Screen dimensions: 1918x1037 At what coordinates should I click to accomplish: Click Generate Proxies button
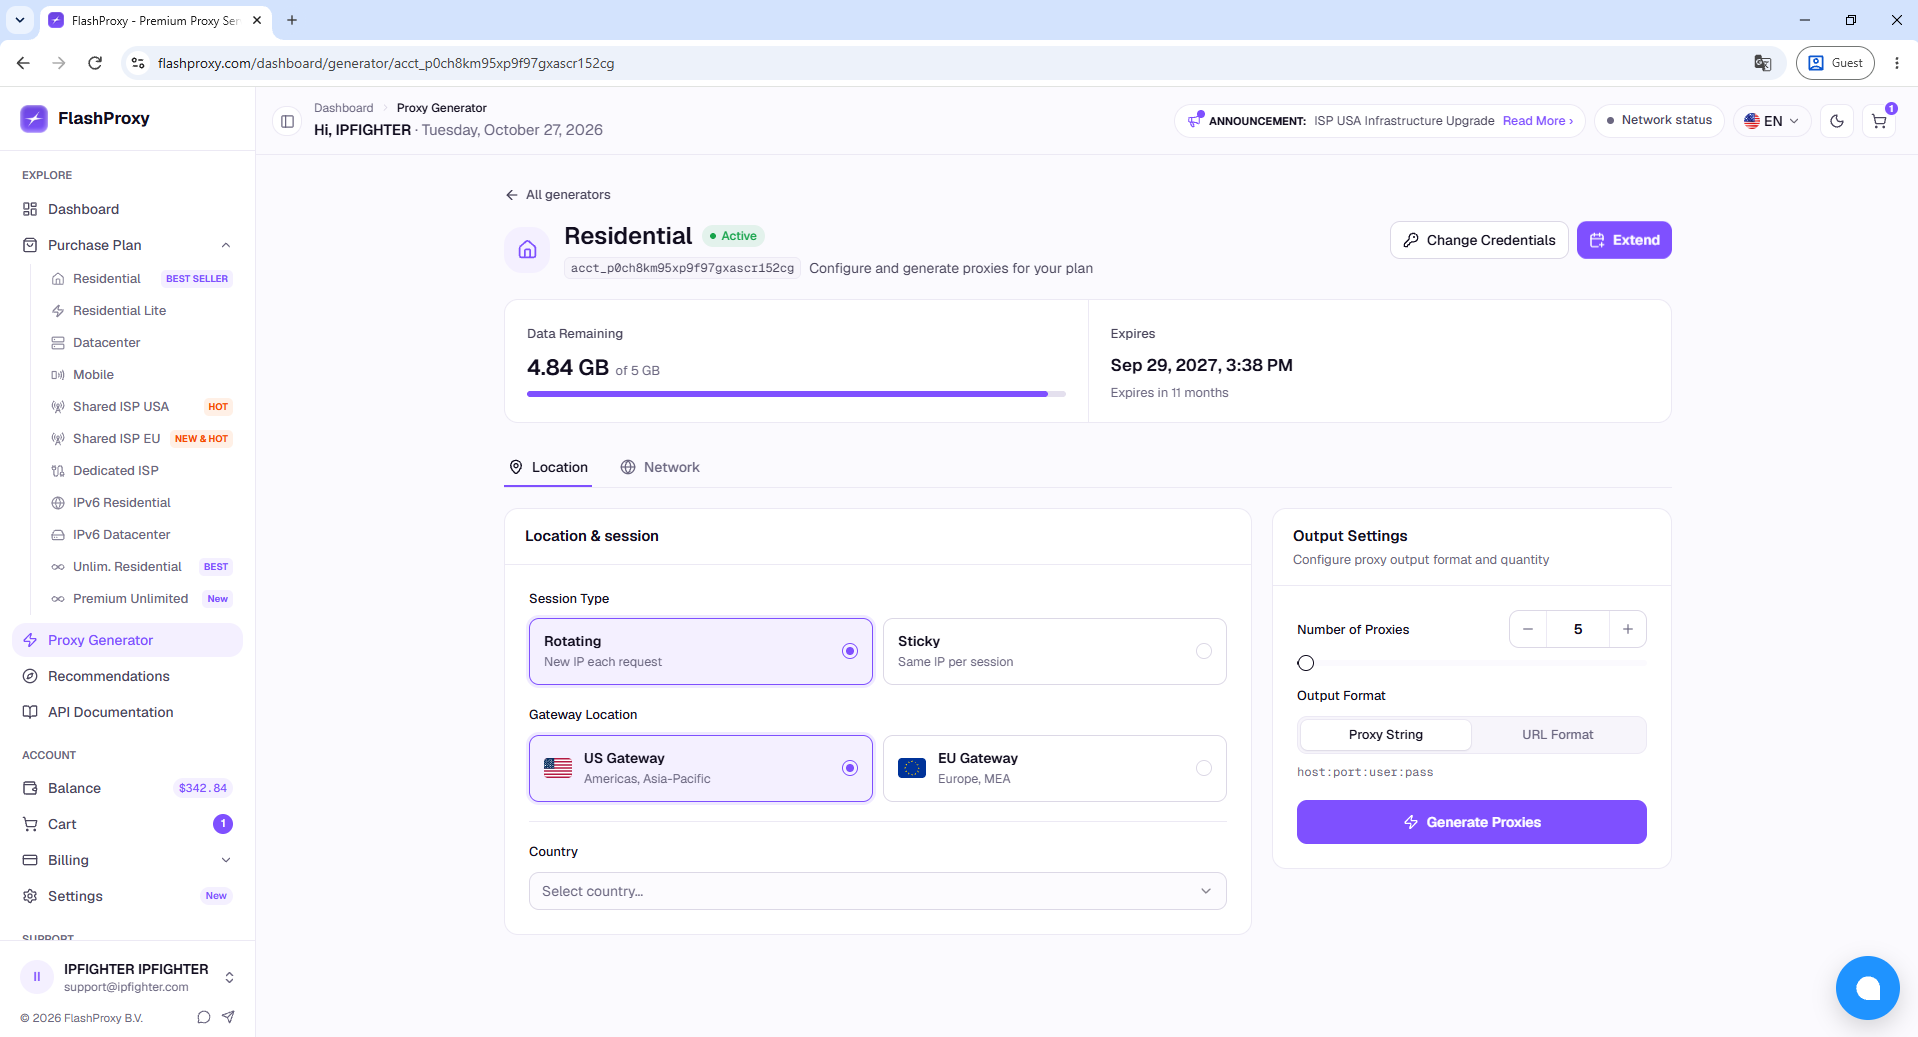point(1472,822)
